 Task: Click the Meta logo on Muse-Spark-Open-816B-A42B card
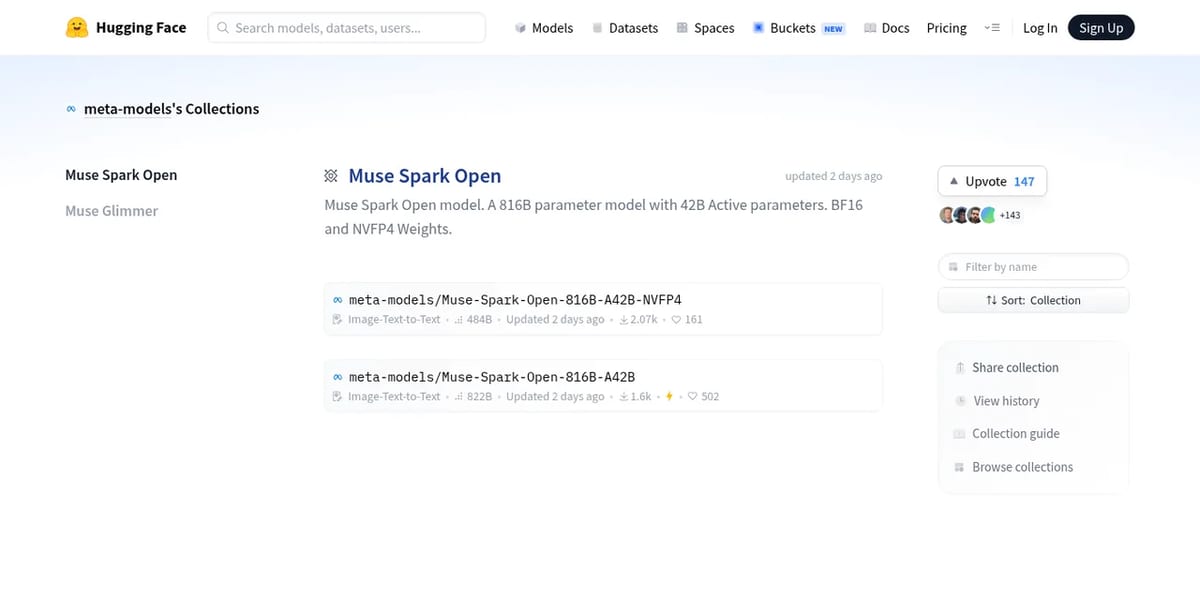coord(338,377)
